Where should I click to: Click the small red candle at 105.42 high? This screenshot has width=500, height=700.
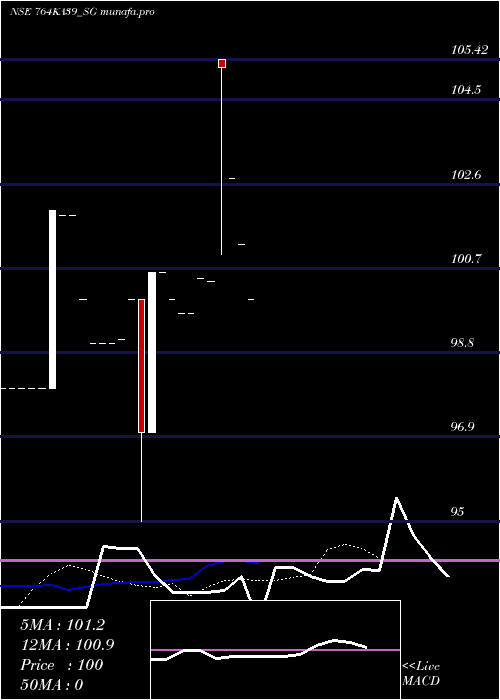click(x=222, y=63)
